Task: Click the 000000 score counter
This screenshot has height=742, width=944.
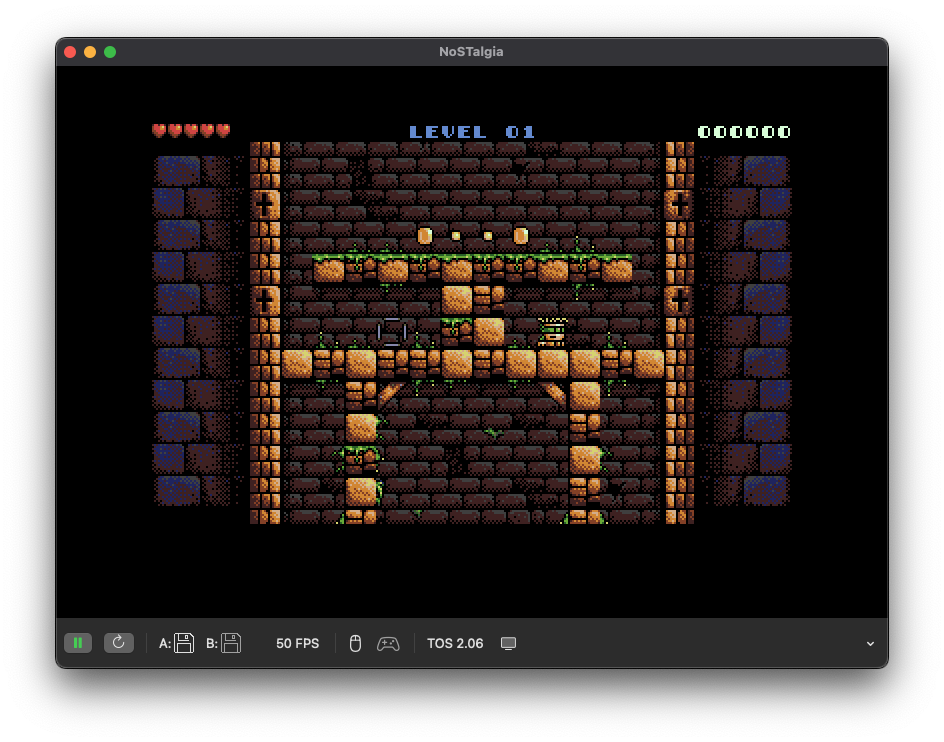Action: click(744, 132)
